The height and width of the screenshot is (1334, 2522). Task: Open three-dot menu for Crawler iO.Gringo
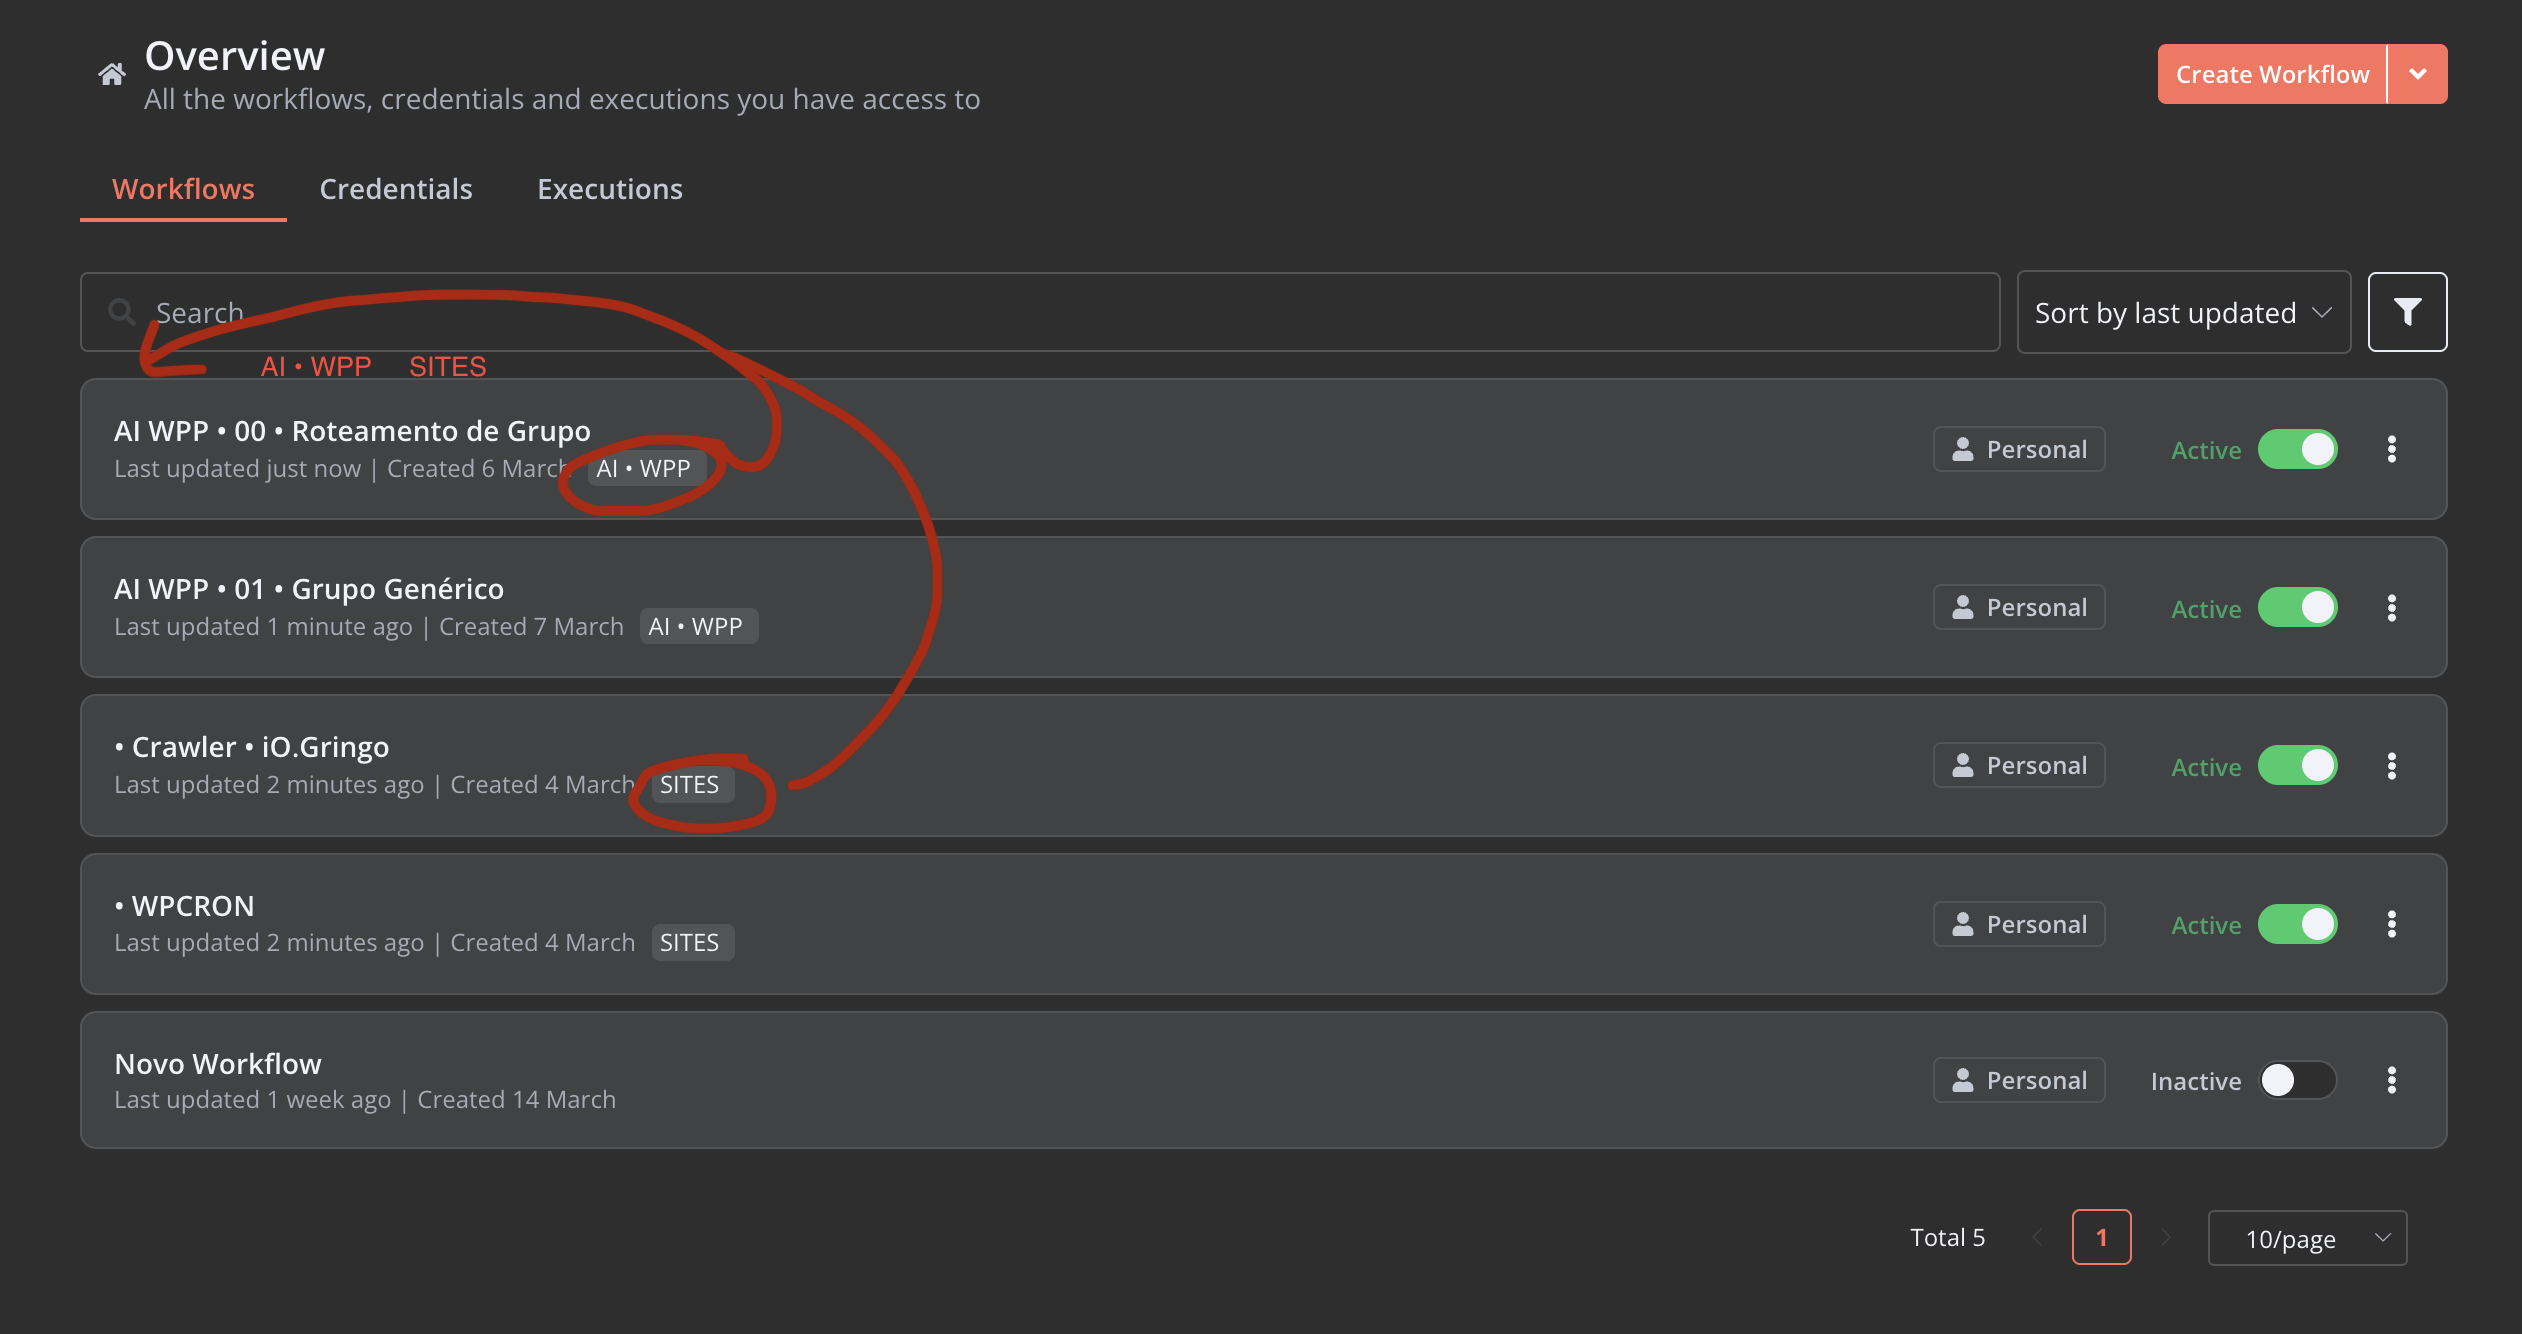click(x=2392, y=766)
